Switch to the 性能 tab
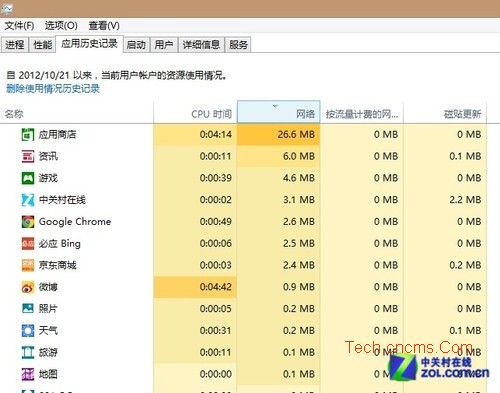The height and width of the screenshot is (393, 500). pyautogui.click(x=43, y=45)
